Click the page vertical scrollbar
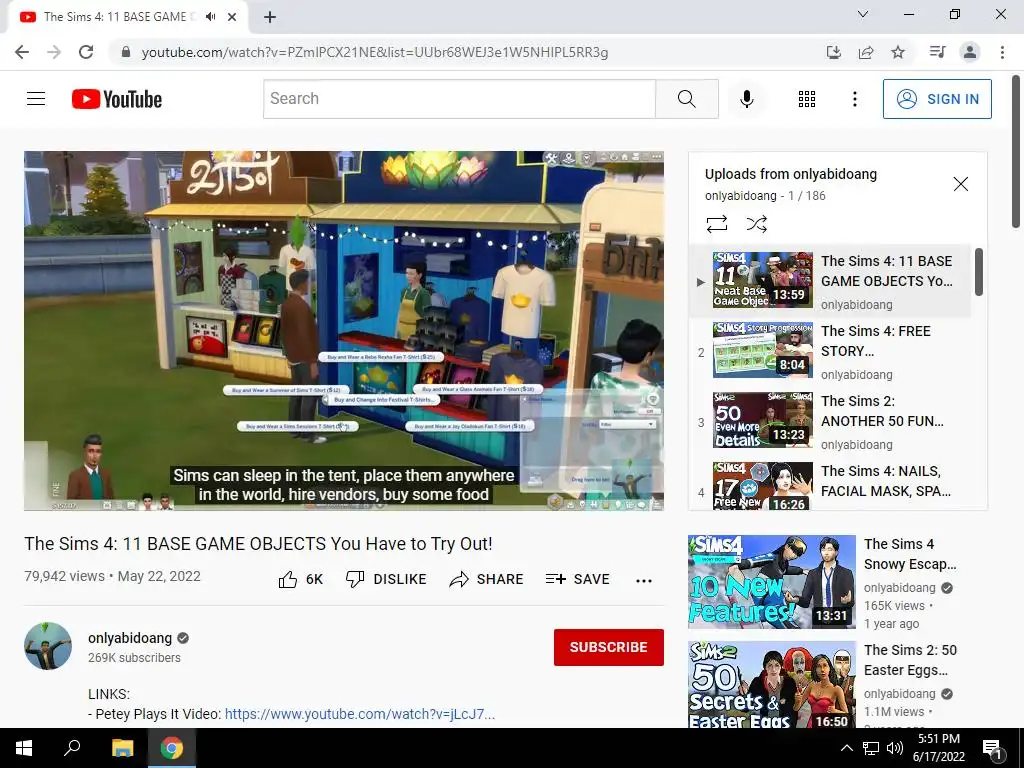The height and width of the screenshot is (768, 1024). click(1017, 150)
